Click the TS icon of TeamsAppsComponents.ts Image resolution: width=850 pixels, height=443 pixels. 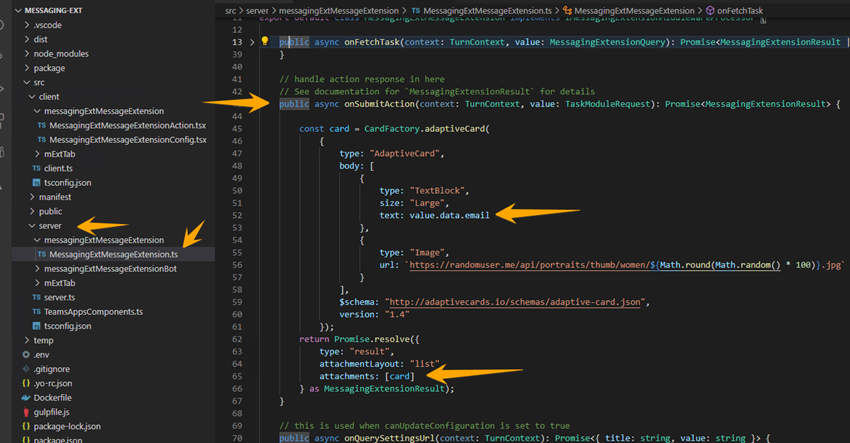click(36, 312)
